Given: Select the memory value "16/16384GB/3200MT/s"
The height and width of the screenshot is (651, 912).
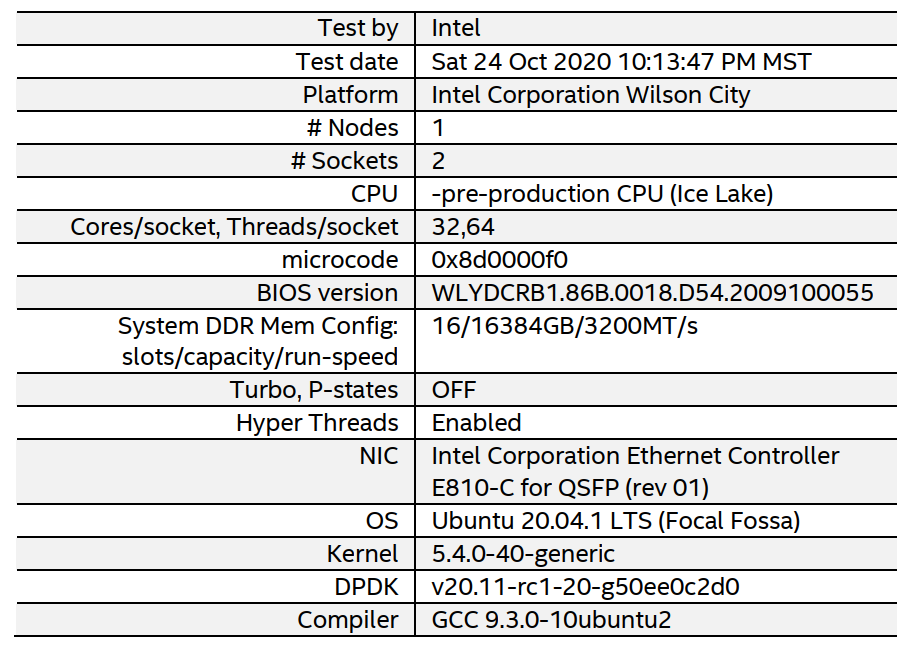Looking at the screenshot, I should point(563,326).
